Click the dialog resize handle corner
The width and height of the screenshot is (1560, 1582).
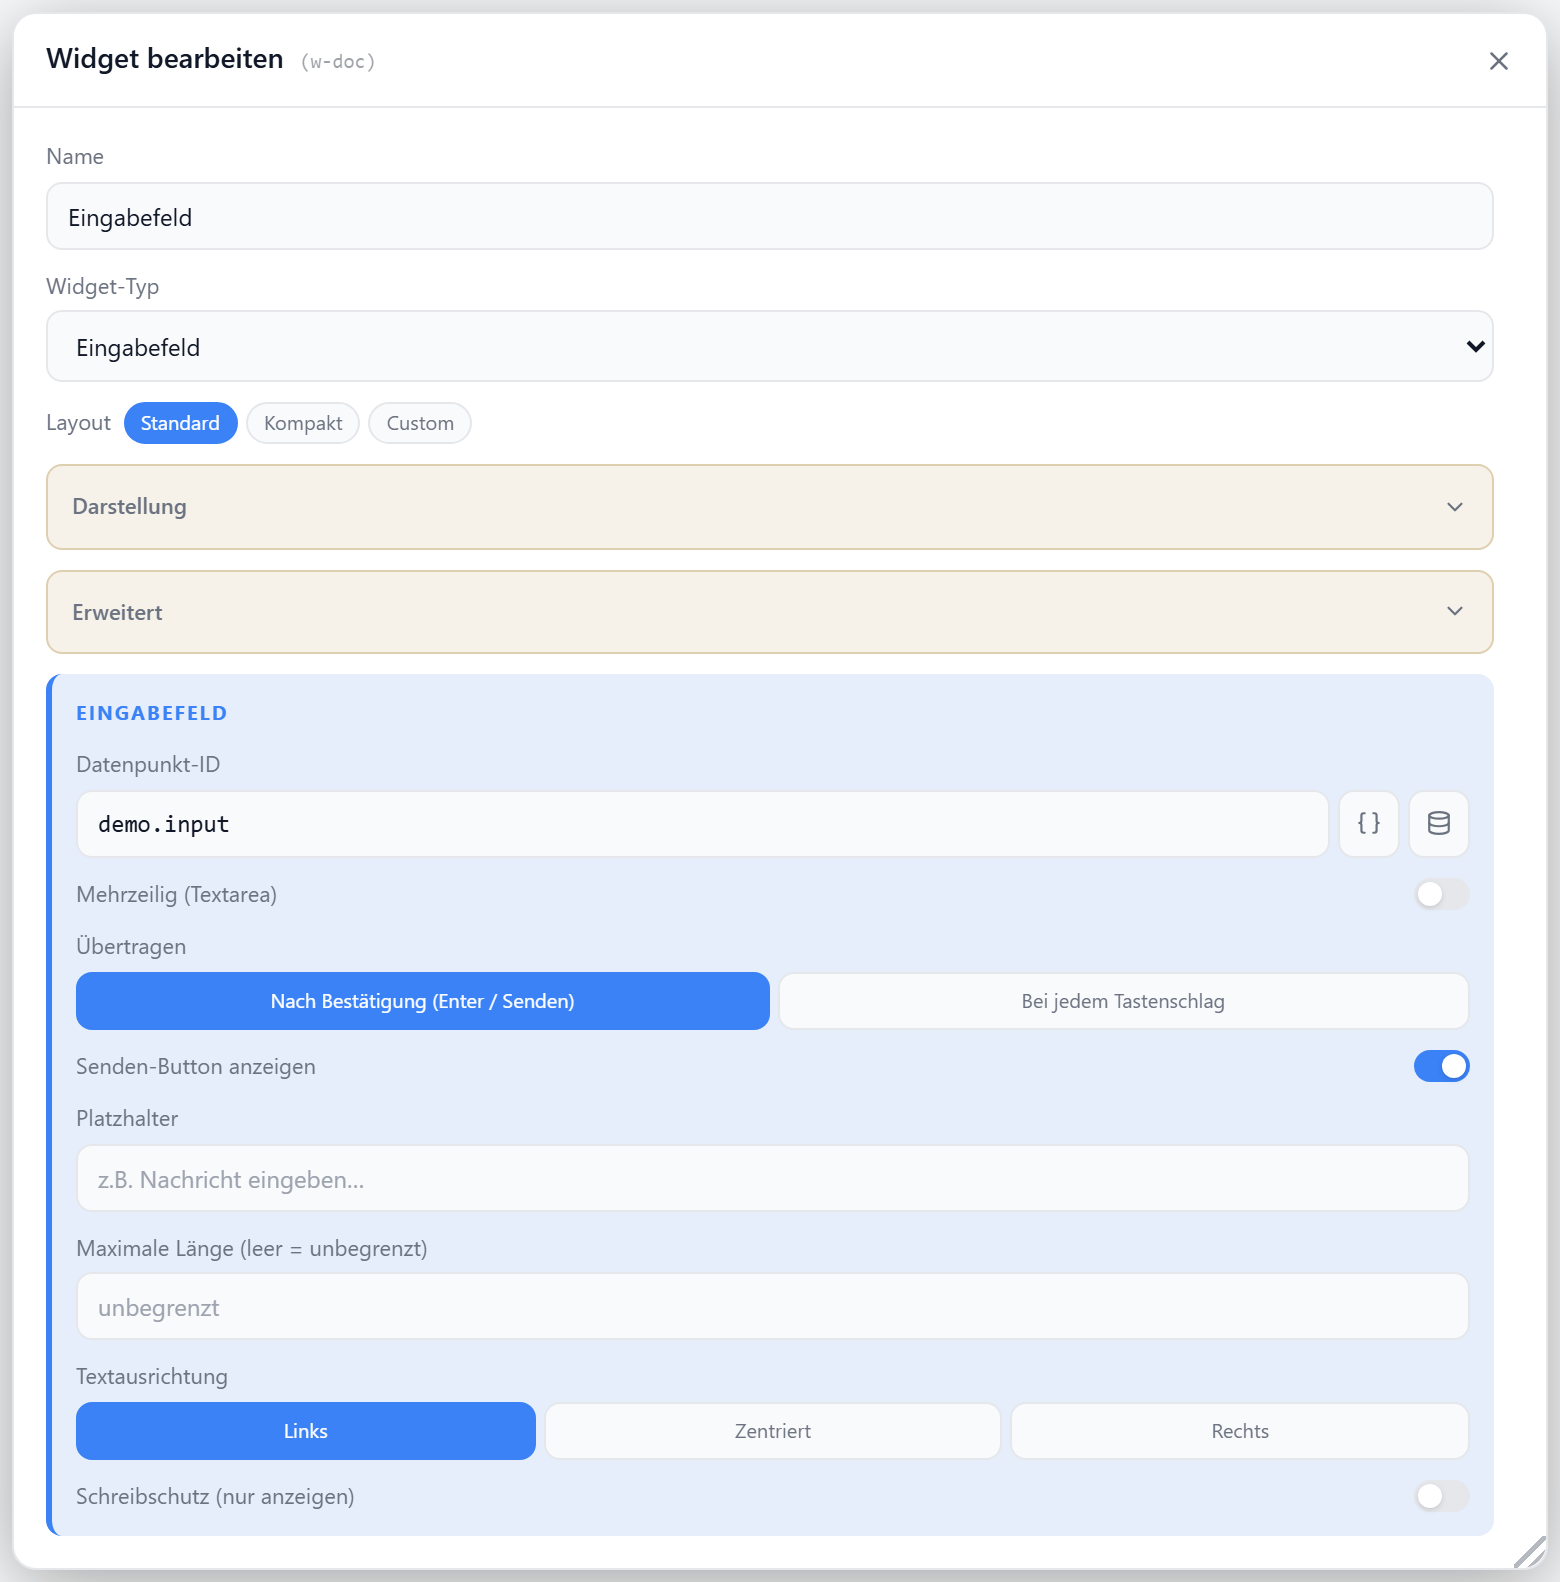tap(1530, 1552)
